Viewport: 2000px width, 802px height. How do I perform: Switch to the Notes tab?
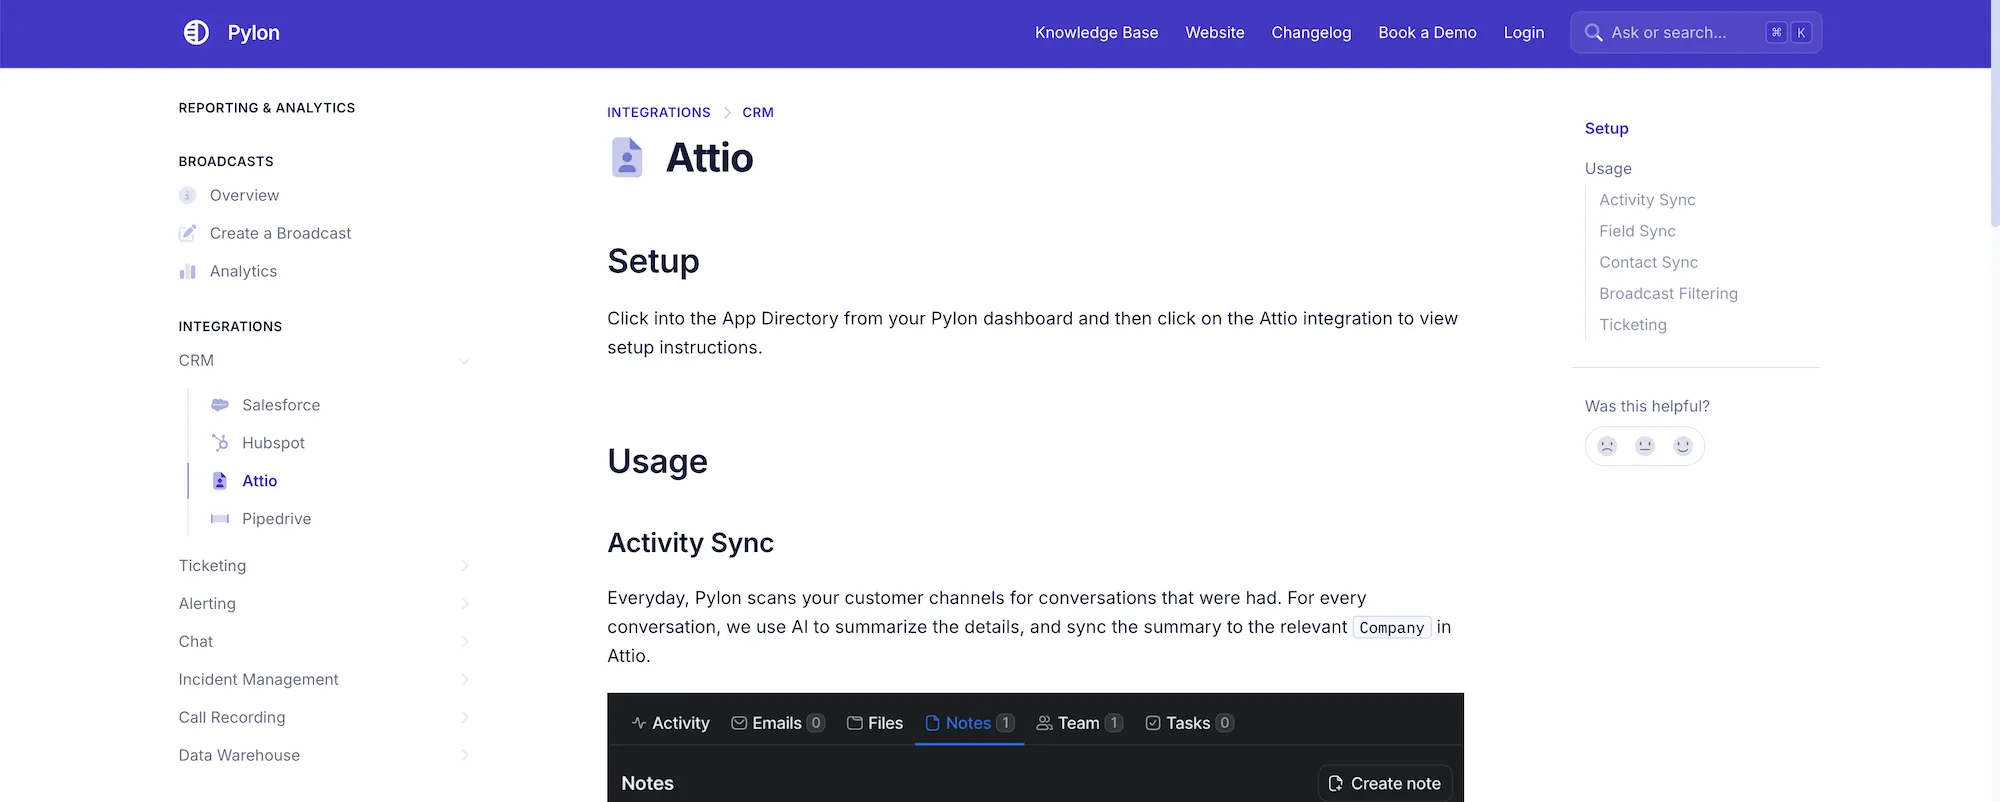click(969, 723)
